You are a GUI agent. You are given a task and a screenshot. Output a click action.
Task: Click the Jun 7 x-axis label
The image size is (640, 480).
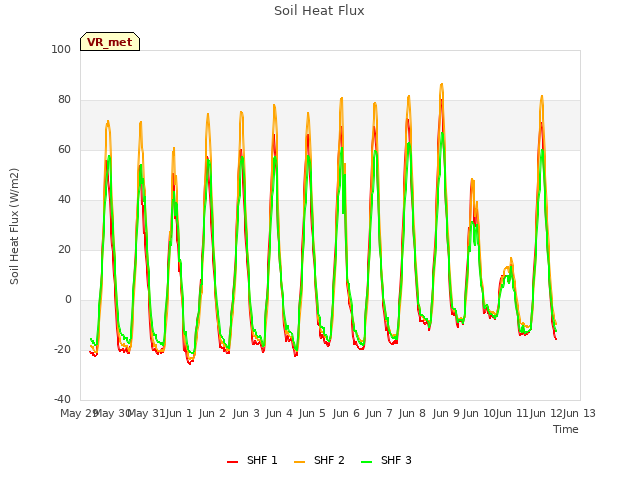(x=379, y=413)
